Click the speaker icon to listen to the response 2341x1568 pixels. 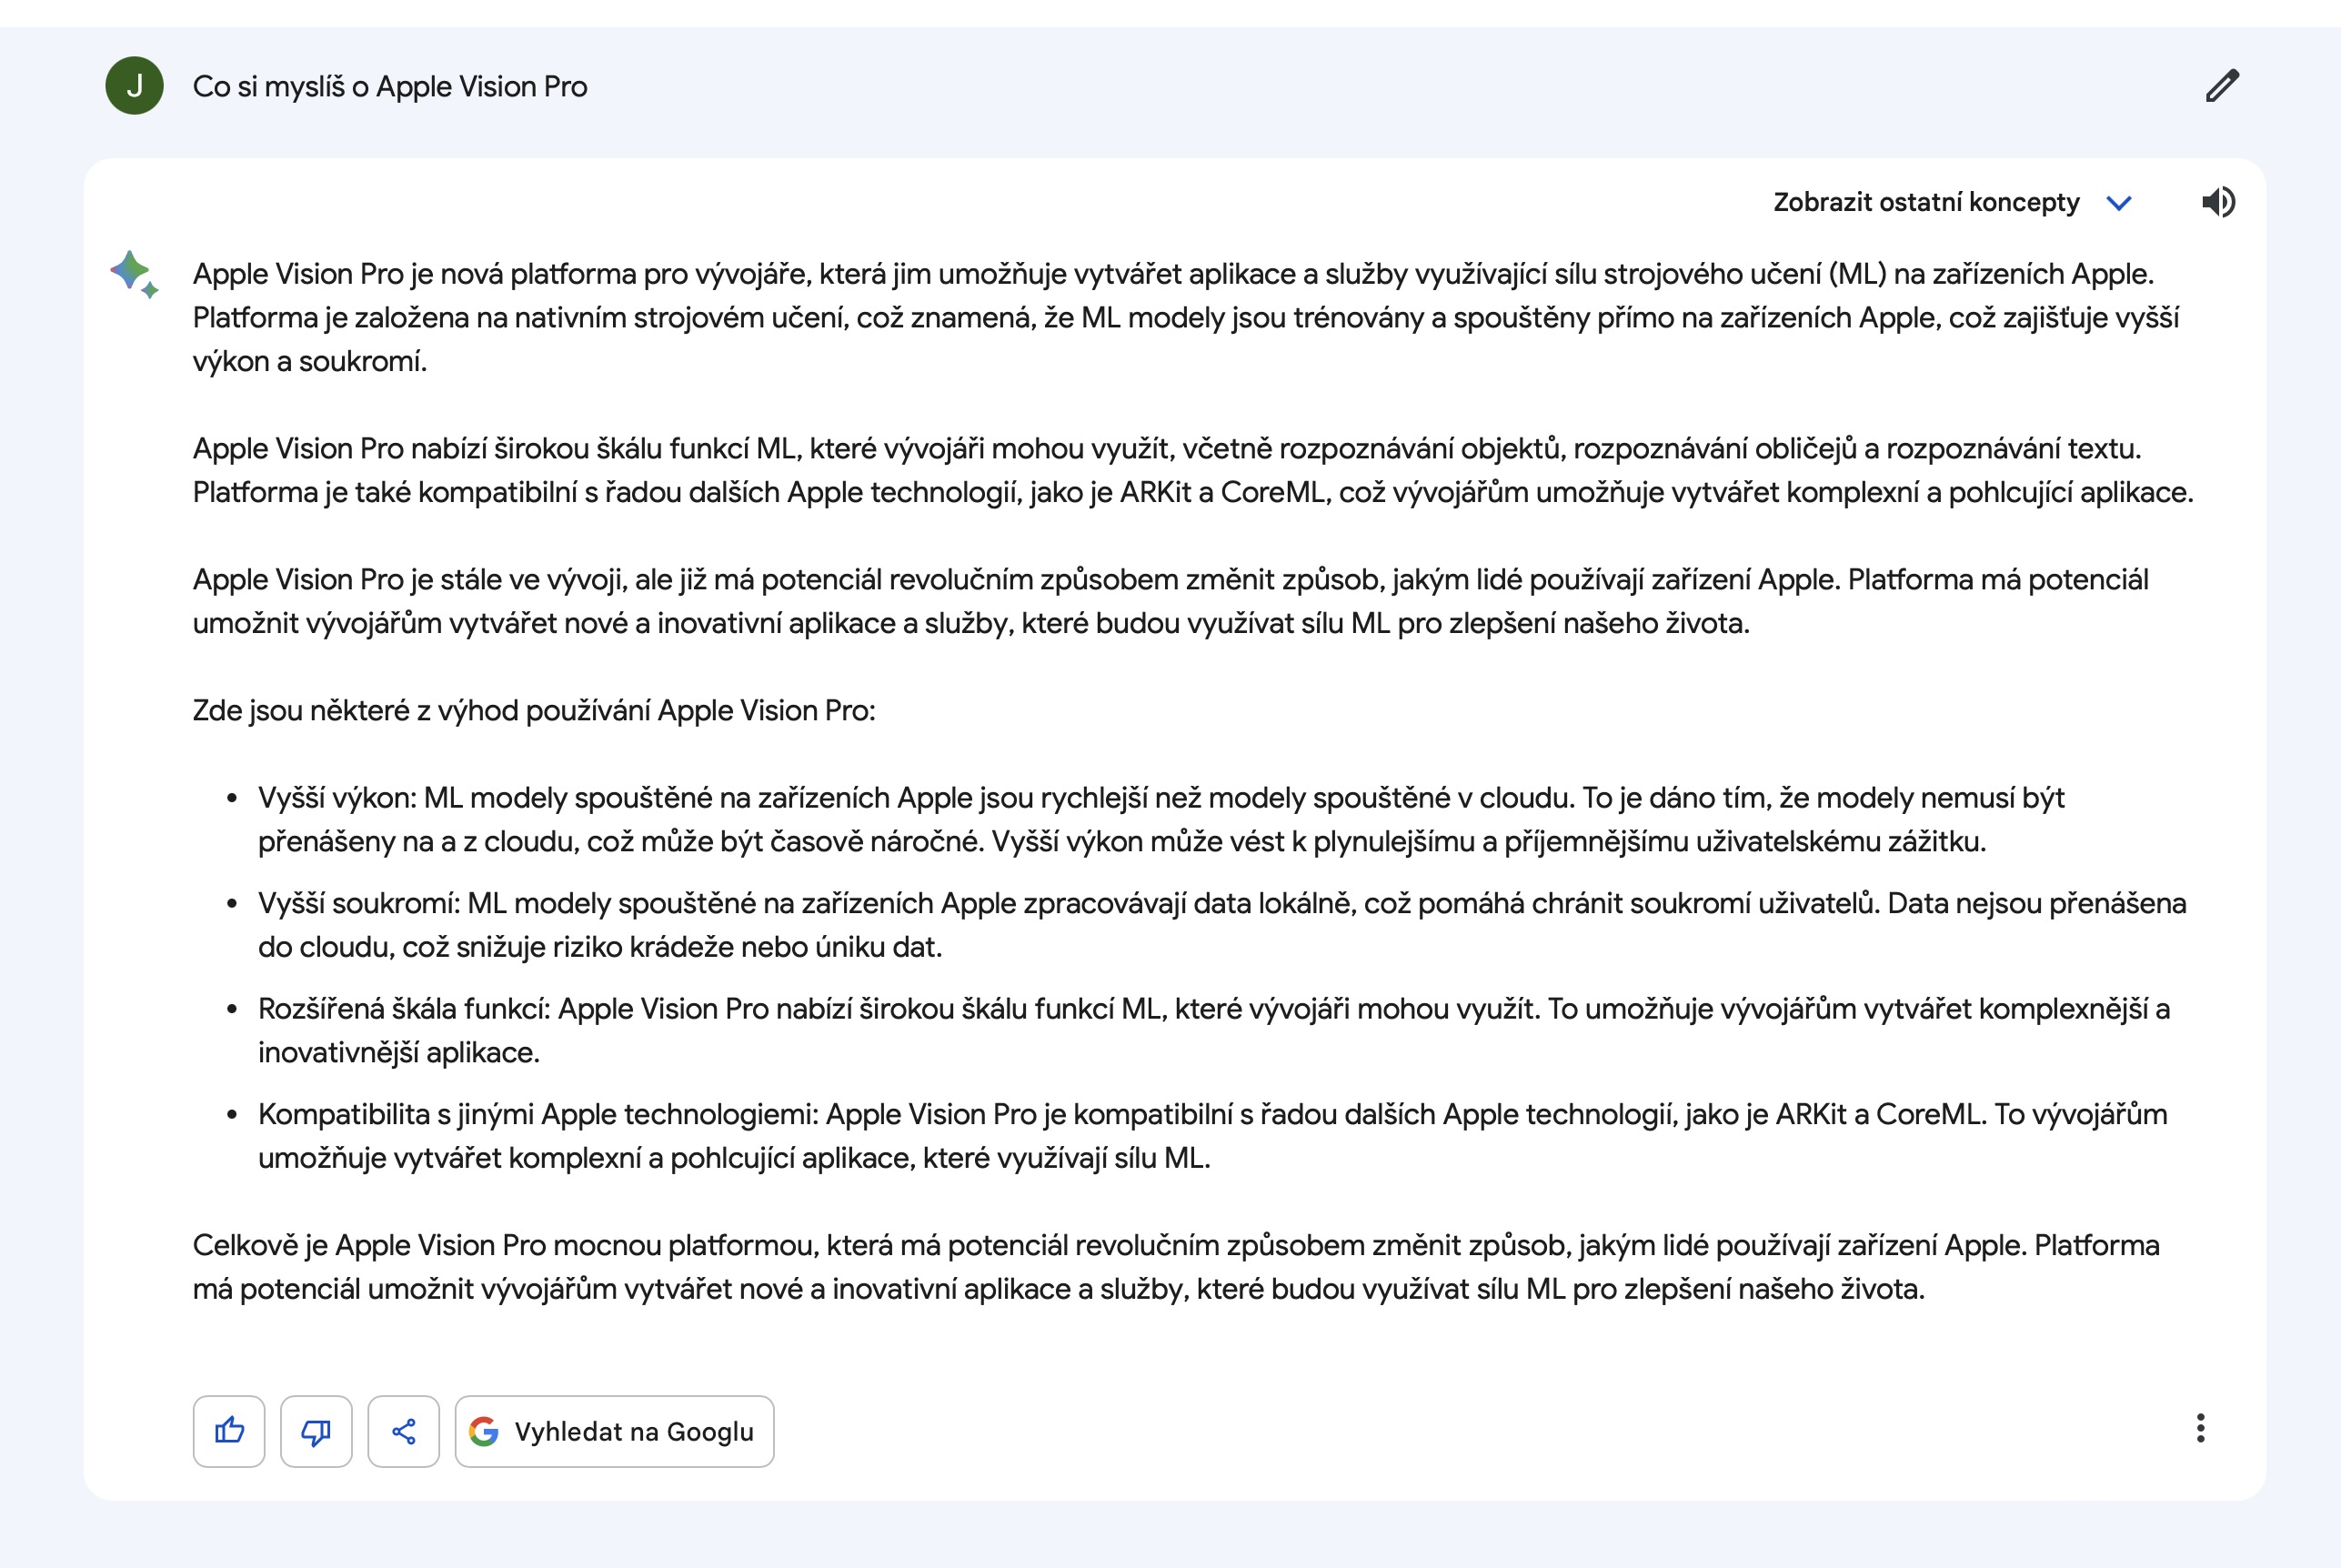click(x=2218, y=202)
